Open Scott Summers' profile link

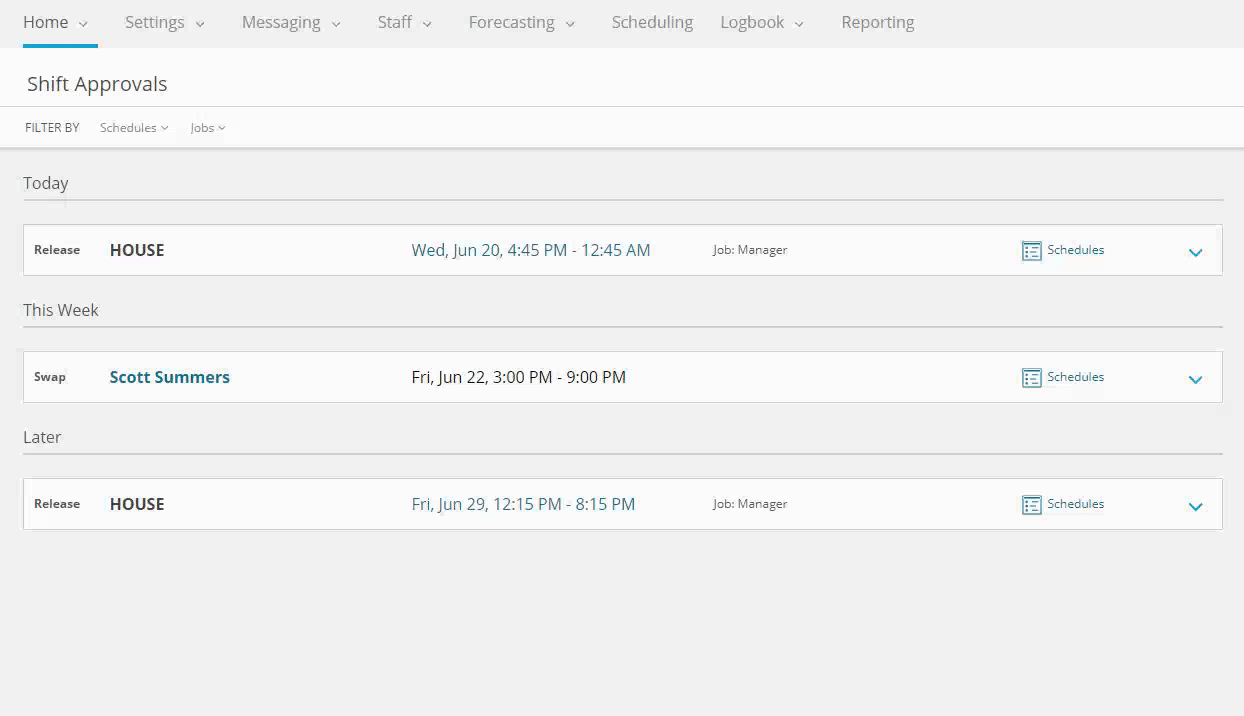(x=170, y=377)
